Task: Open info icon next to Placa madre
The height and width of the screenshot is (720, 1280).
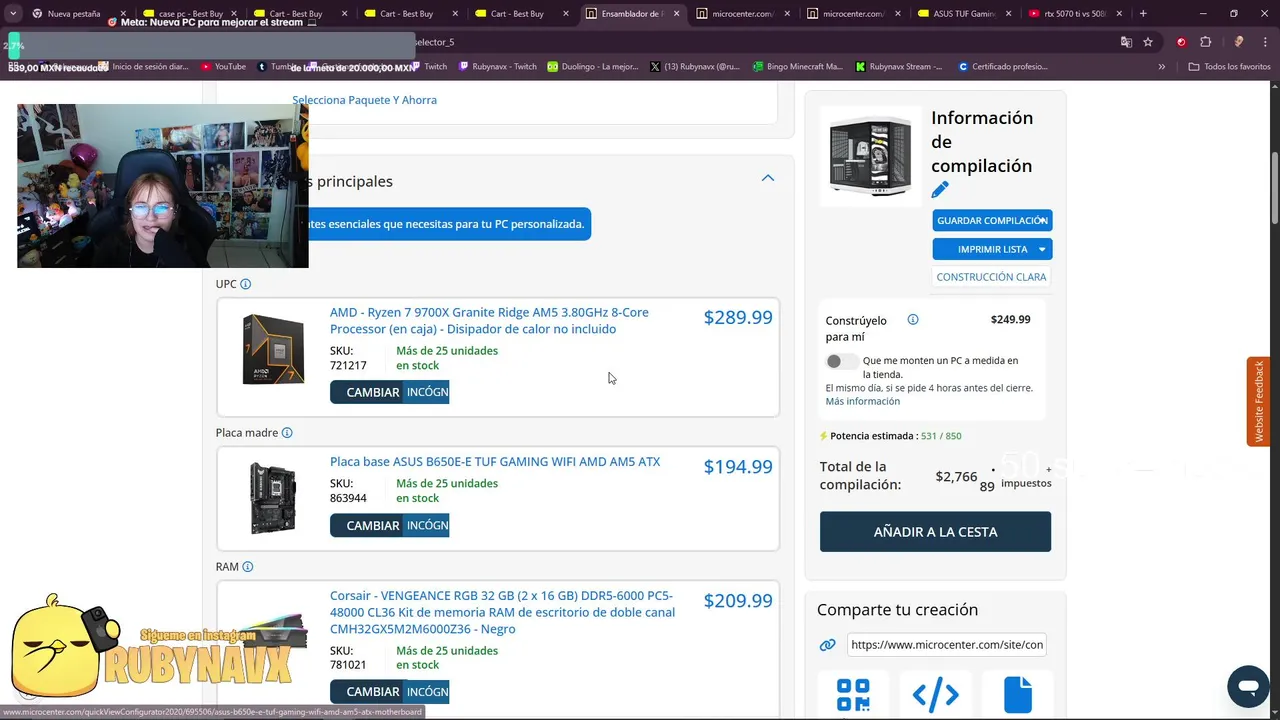Action: click(287, 433)
